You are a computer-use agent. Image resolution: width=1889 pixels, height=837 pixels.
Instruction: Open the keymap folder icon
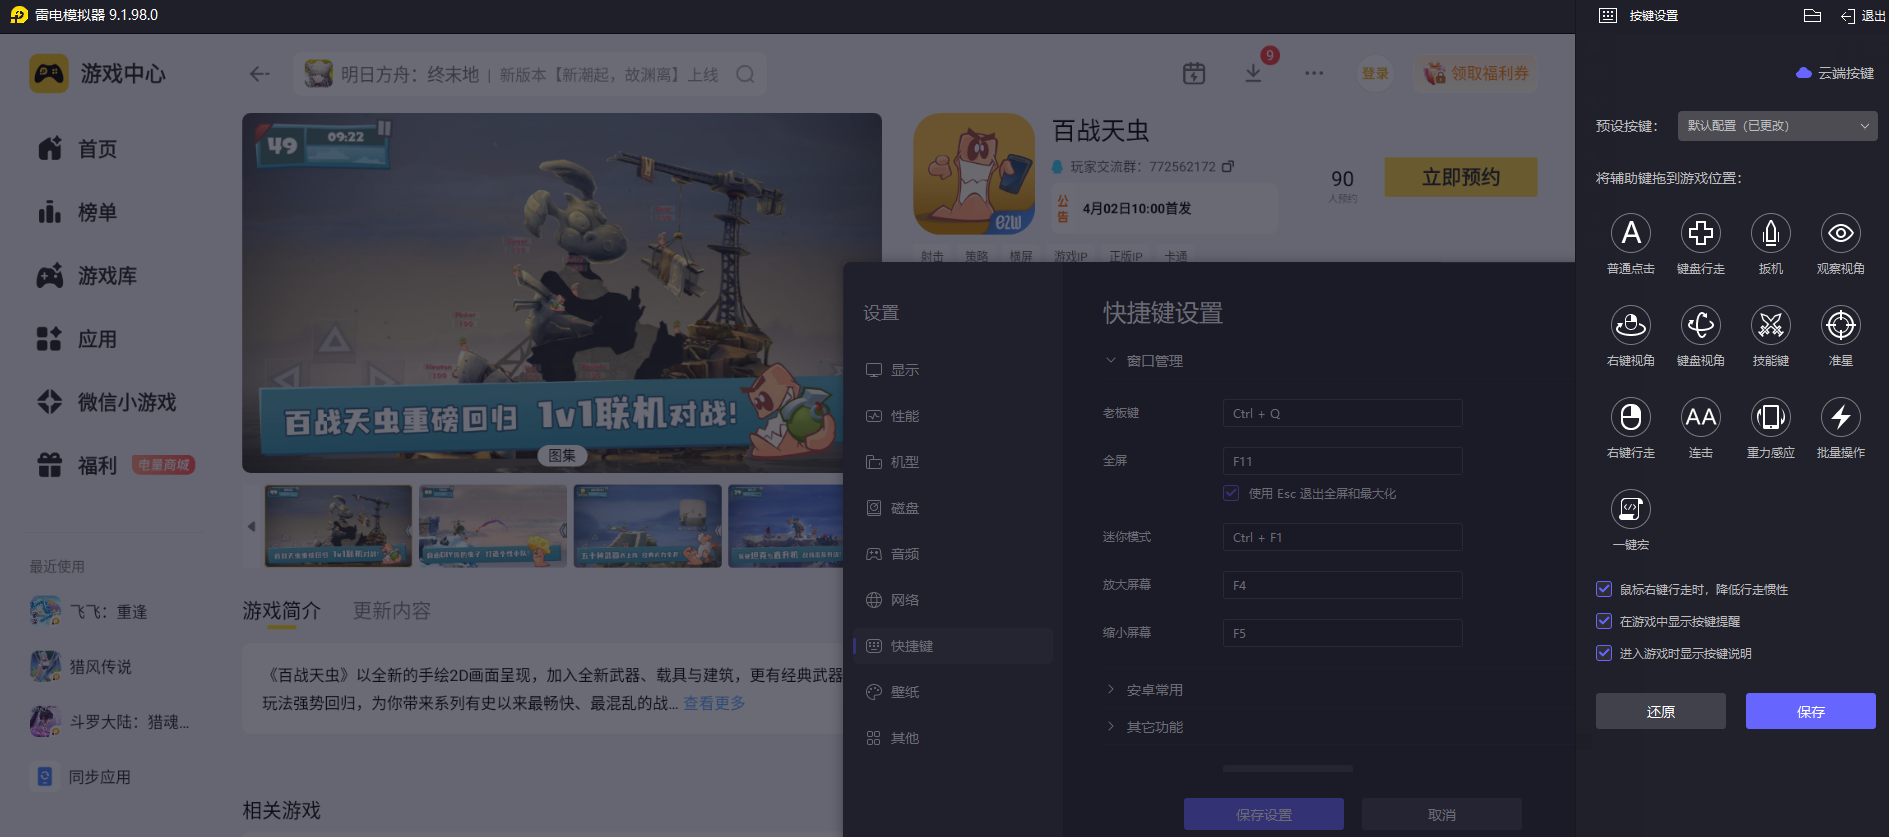1812,15
